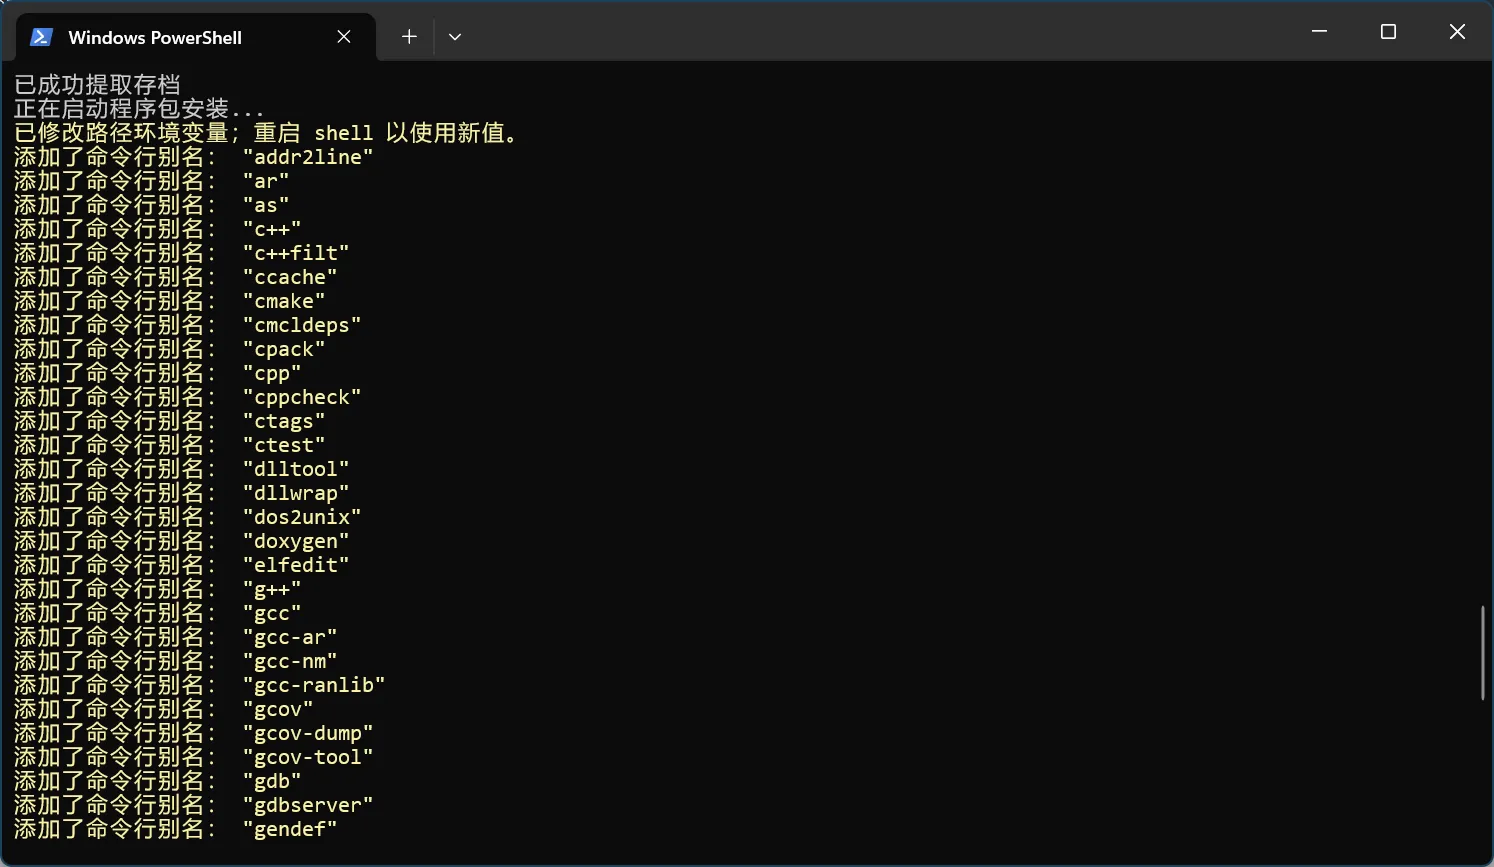
Task: Click the PowerShell icon in the tab
Action: 41,37
